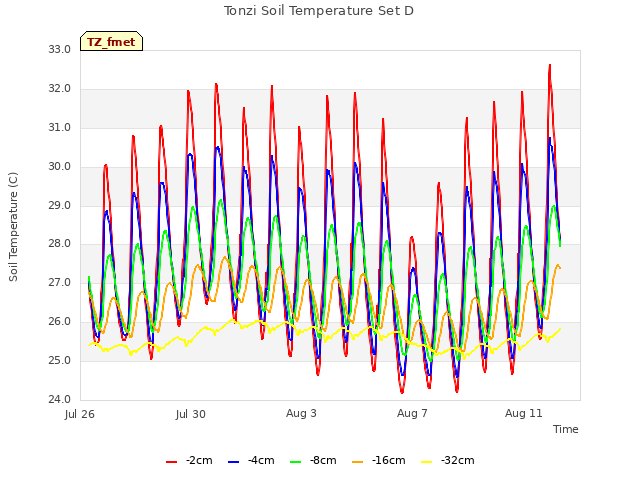Click the red -2cm legend swatch
Screen dimensions: 640x480
[171, 462]
